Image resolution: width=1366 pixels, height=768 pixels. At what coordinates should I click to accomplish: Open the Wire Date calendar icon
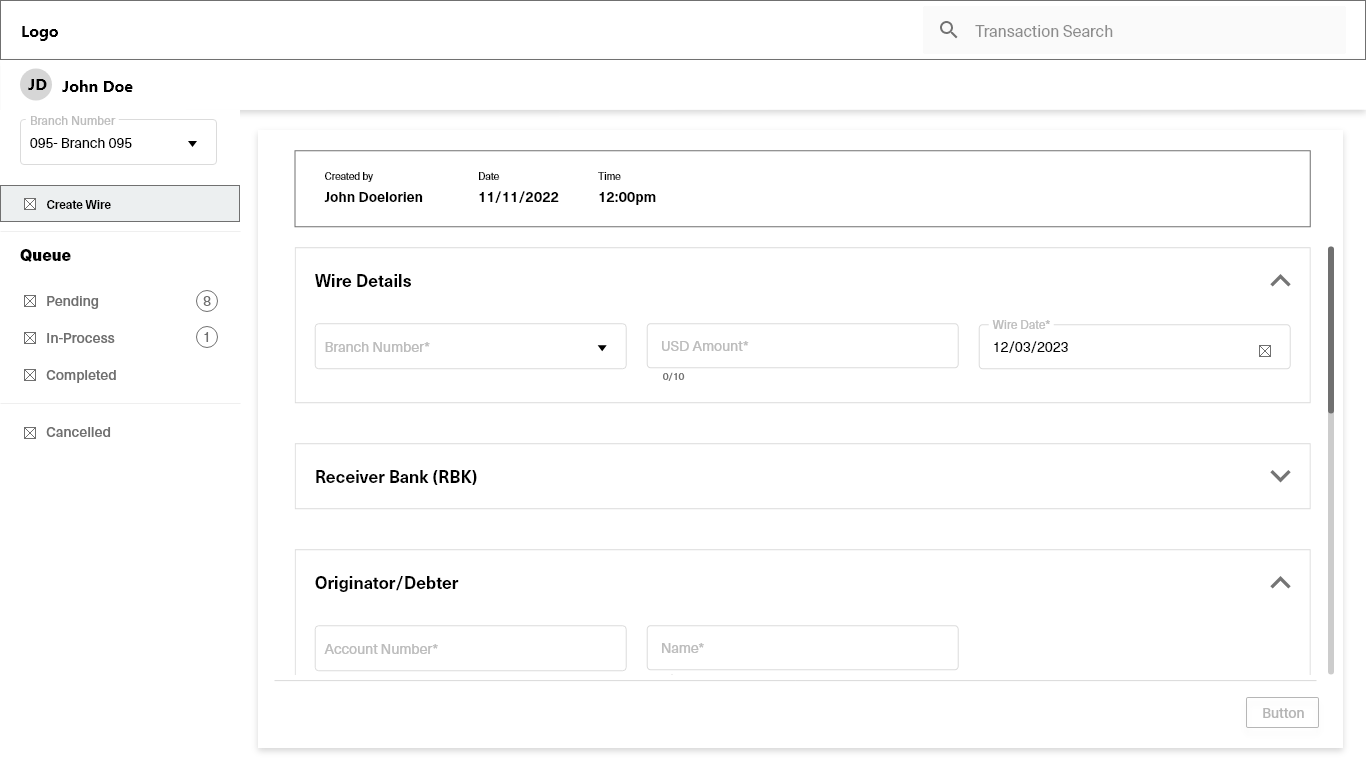tap(1265, 351)
